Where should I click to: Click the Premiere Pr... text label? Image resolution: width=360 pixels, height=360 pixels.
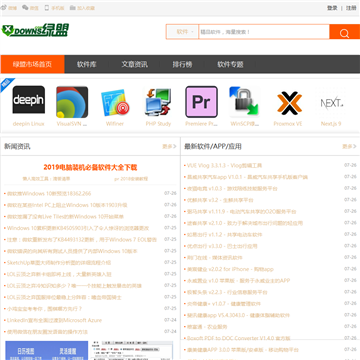[201, 124]
